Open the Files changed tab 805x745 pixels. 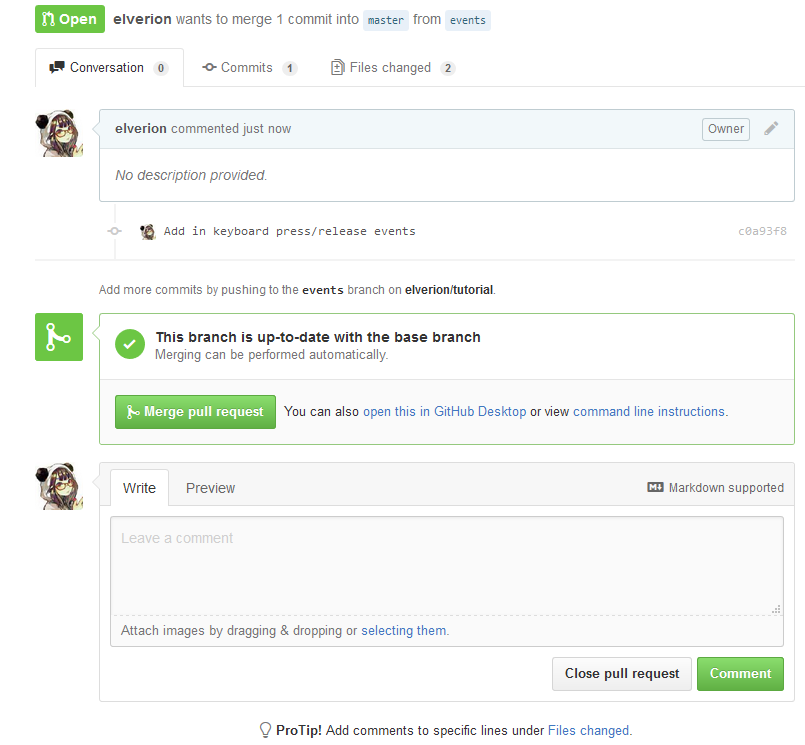[392, 68]
